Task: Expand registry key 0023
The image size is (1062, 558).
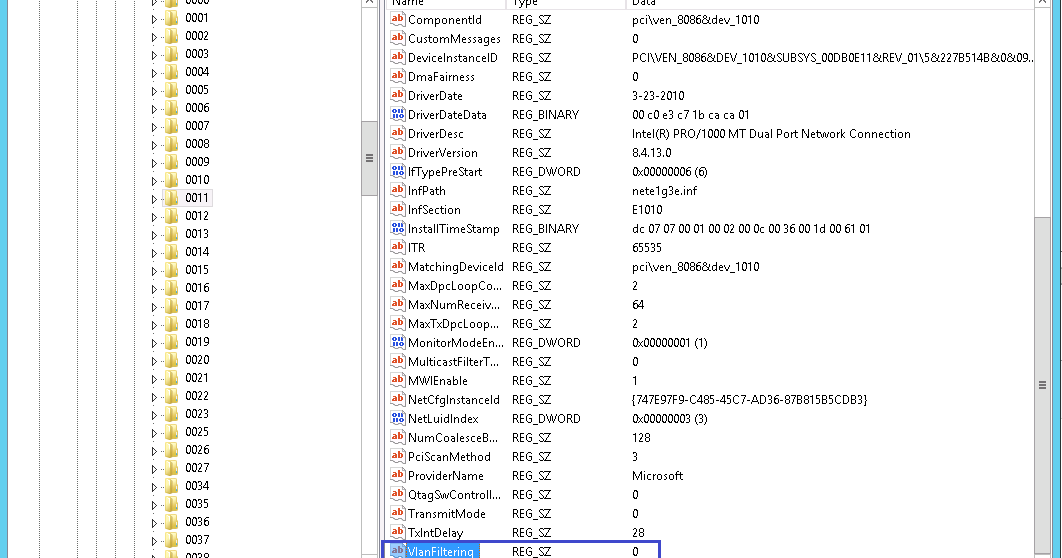Action: click(x=154, y=415)
